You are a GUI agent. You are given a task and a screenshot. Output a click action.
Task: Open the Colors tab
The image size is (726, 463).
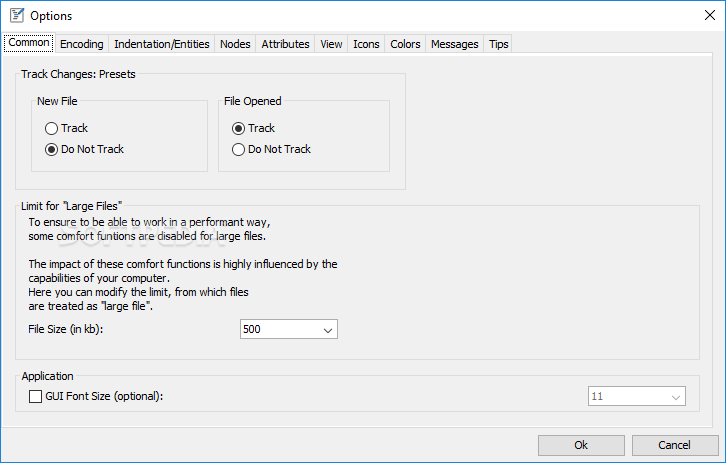[x=405, y=44]
